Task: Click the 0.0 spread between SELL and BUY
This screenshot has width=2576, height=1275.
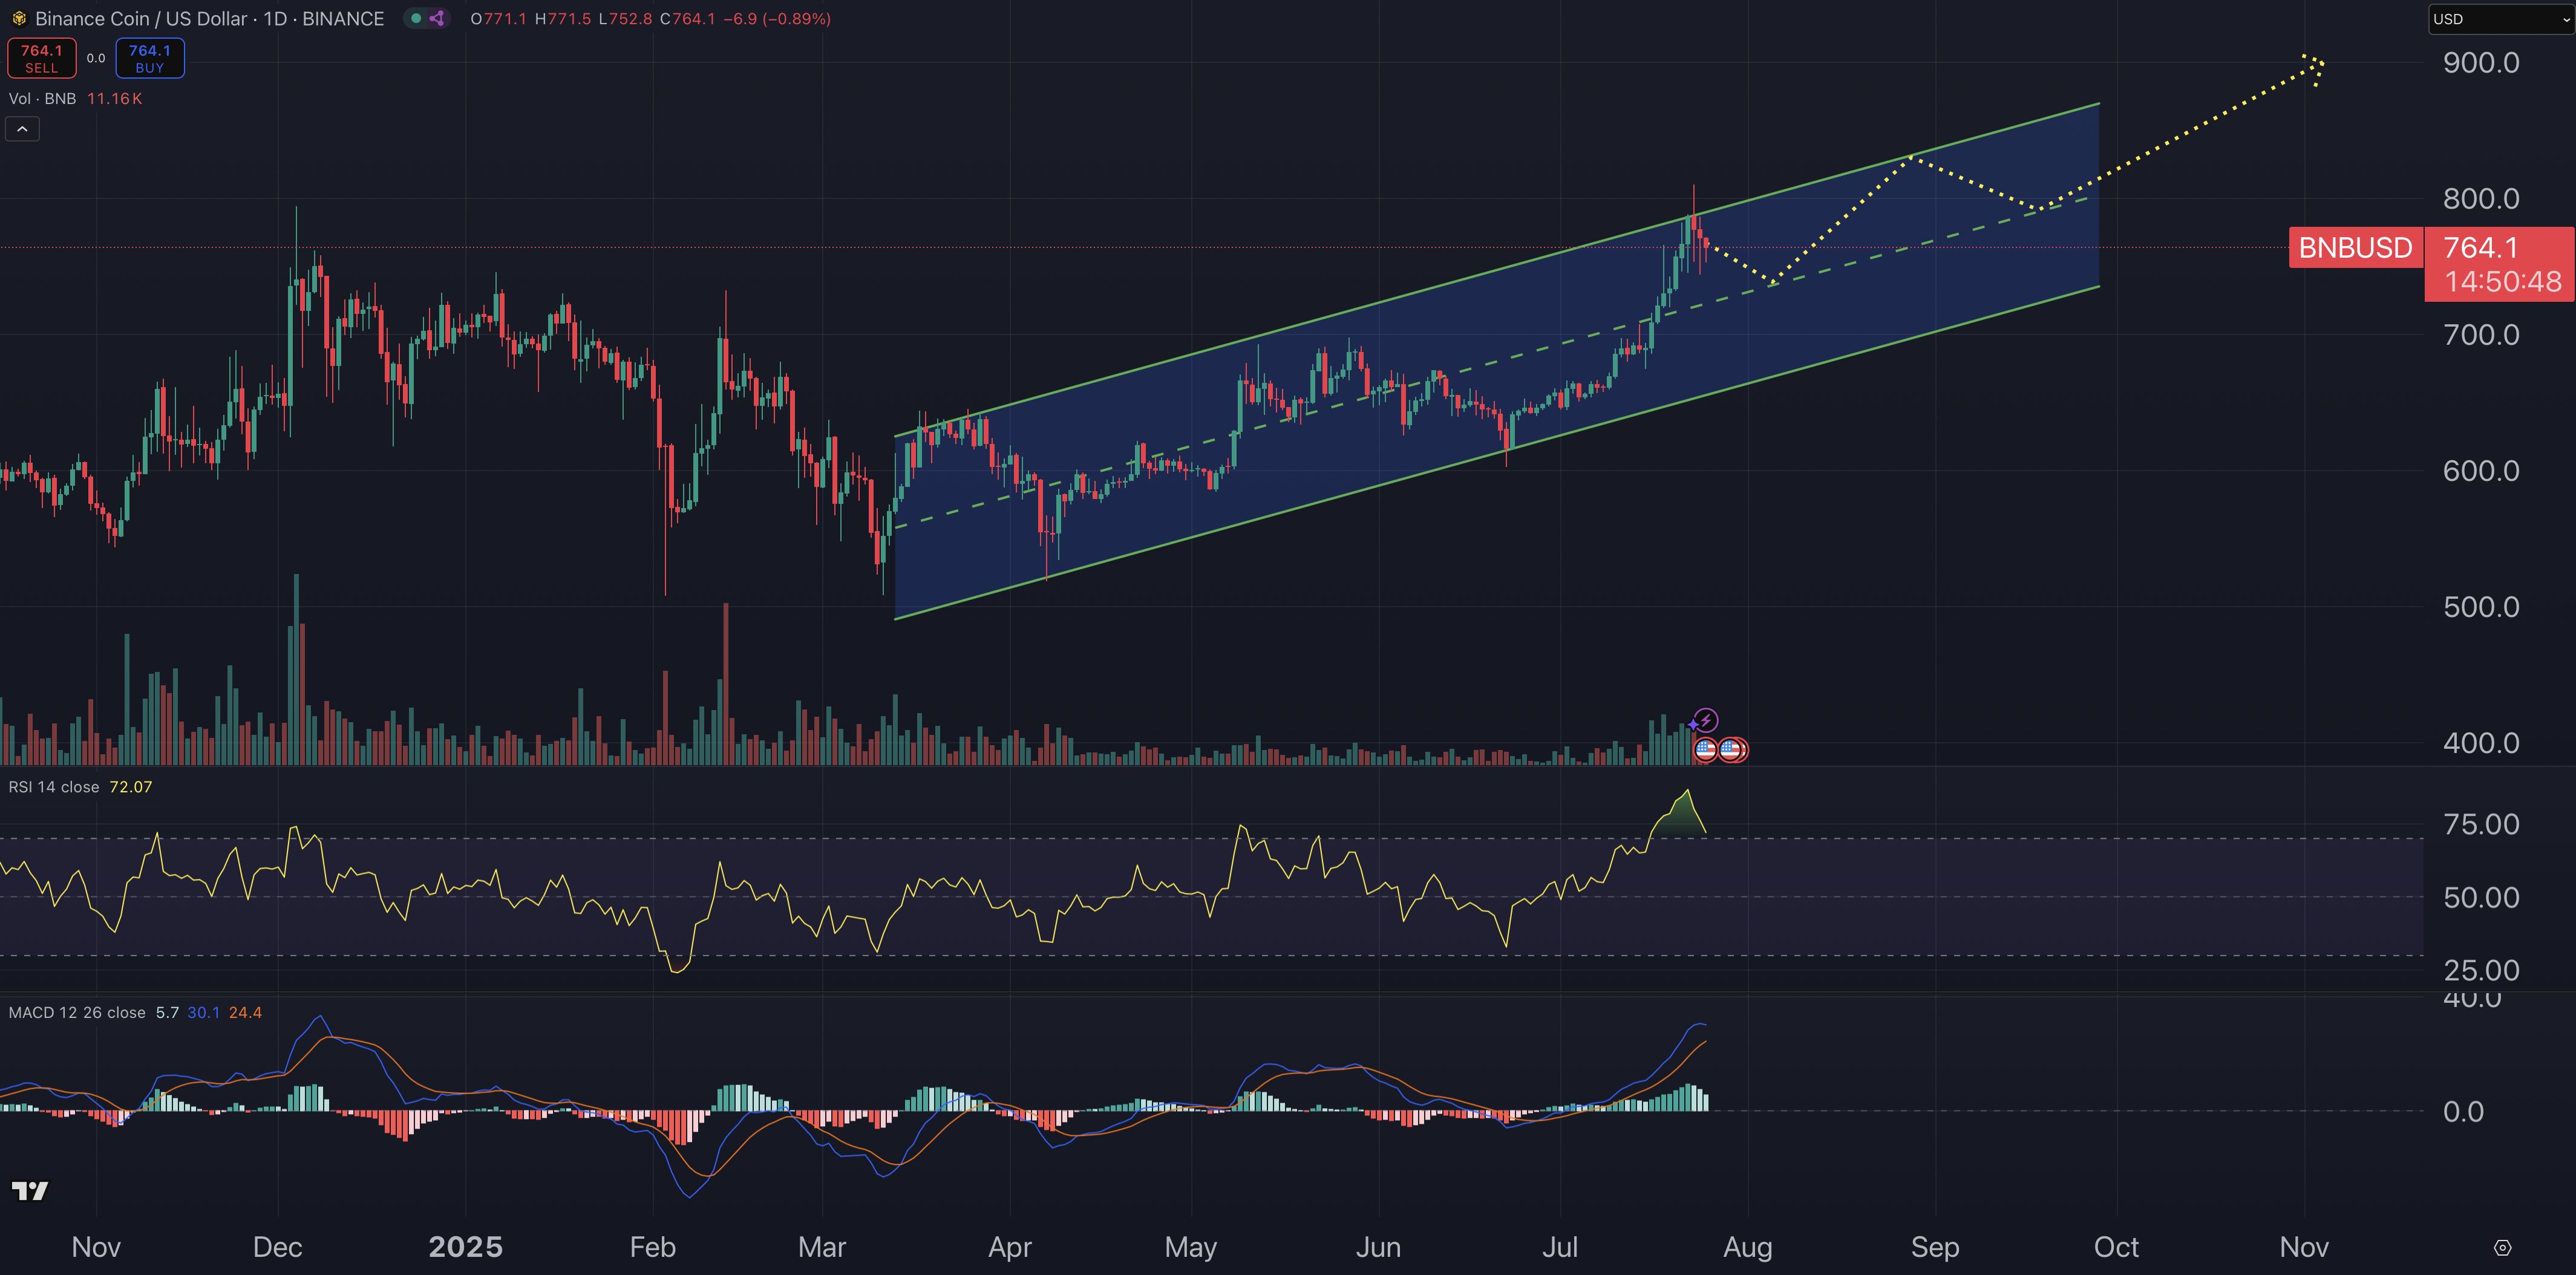Action: 96,58
